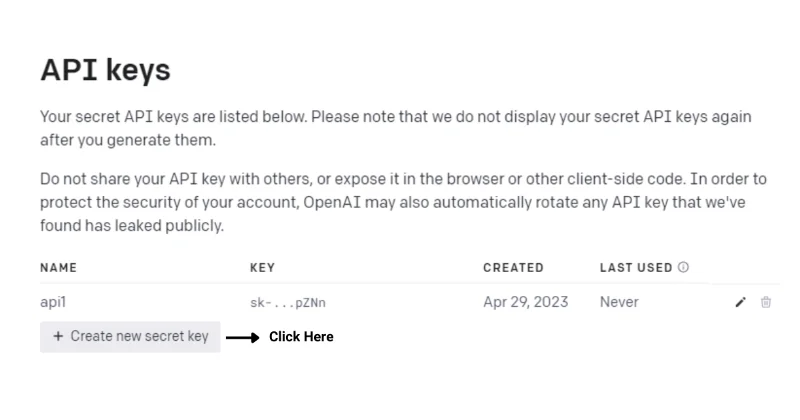Click the LAST USED column header
The height and width of the screenshot is (420, 800).
(x=636, y=268)
